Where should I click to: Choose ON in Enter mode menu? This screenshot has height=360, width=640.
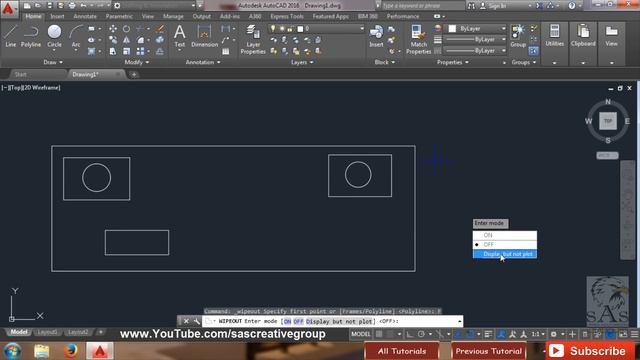pyautogui.click(x=504, y=235)
